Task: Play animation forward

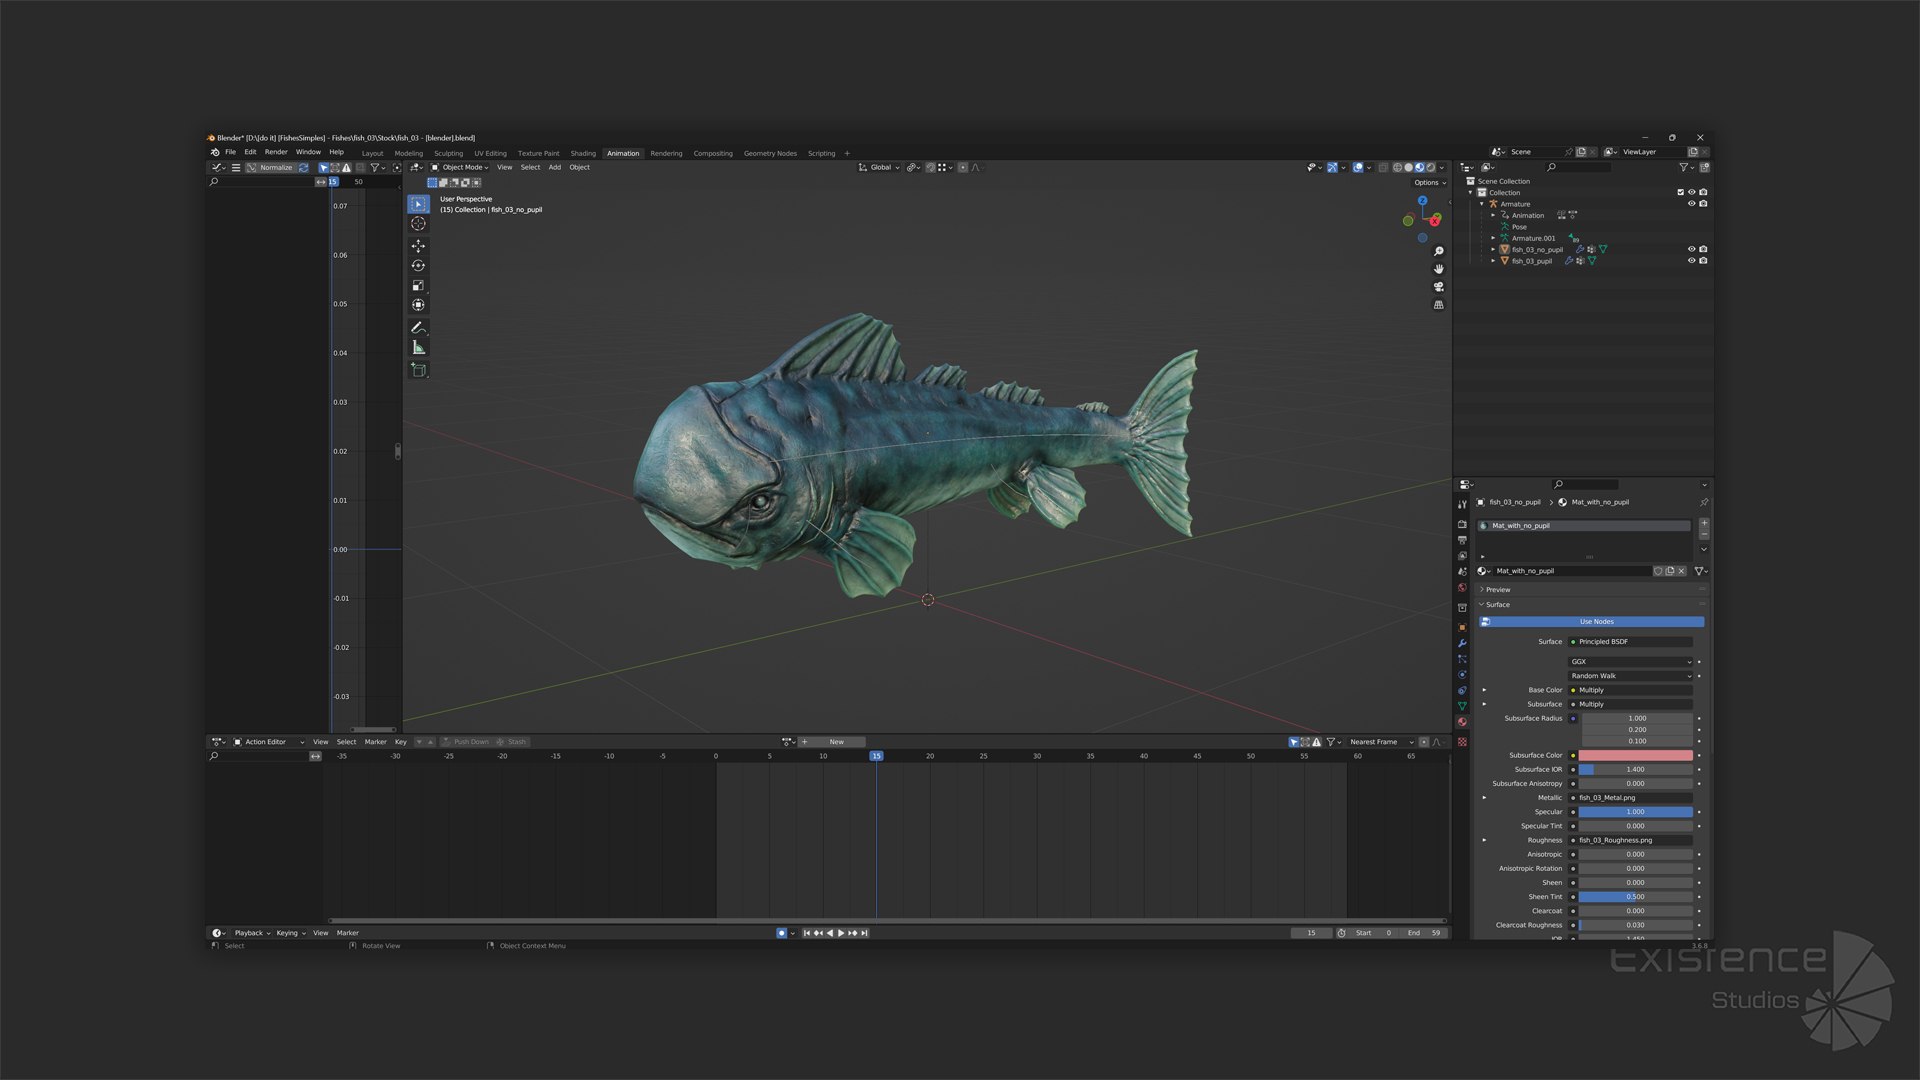Action: [x=841, y=933]
